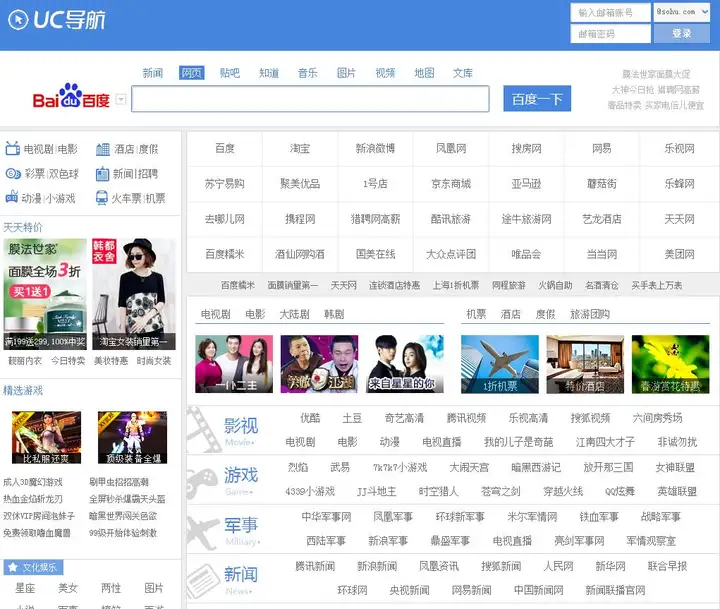Viewport: 720px width, 609px height.
Task: Open the 1折机票 airplane thumbnail
Action: [x=500, y=364]
